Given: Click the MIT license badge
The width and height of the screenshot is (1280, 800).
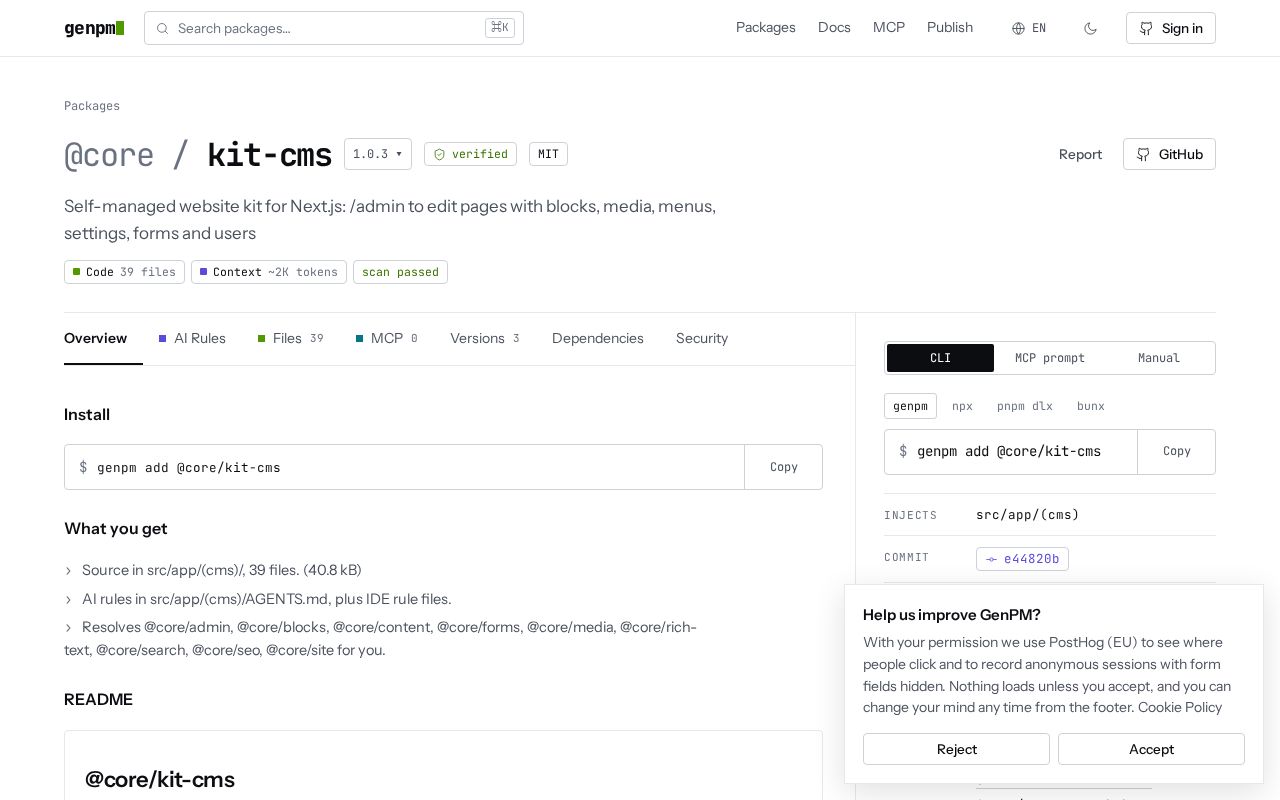Looking at the screenshot, I should click(548, 154).
